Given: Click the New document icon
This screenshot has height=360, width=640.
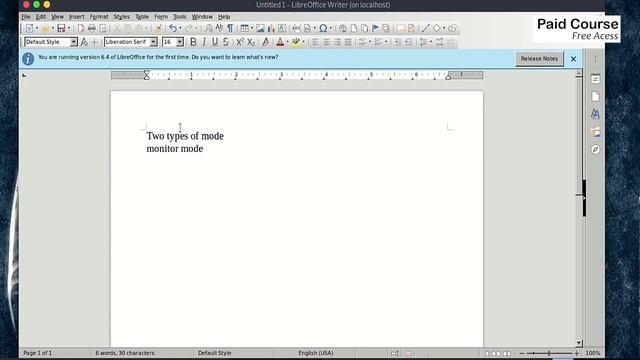Looking at the screenshot, I should pos(30,28).
